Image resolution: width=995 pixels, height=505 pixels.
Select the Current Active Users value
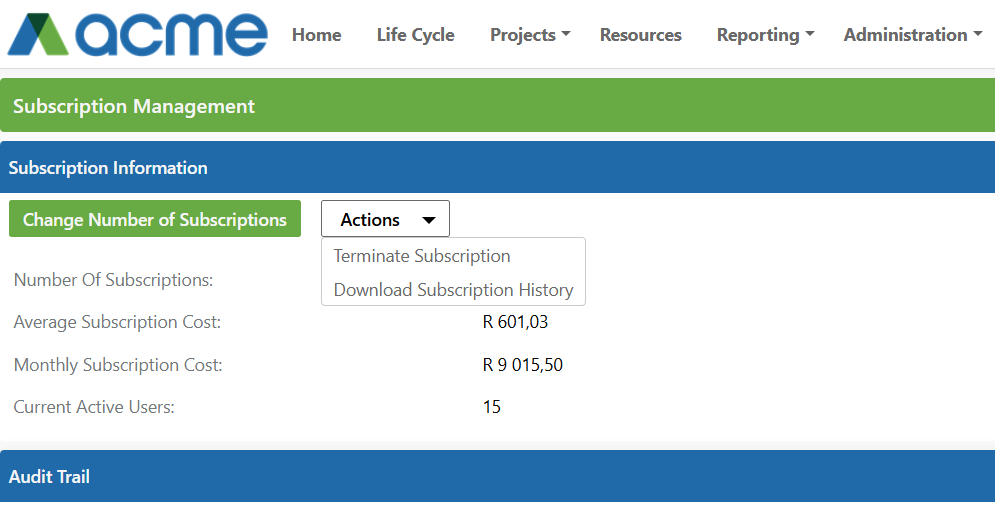pos(492,407)
